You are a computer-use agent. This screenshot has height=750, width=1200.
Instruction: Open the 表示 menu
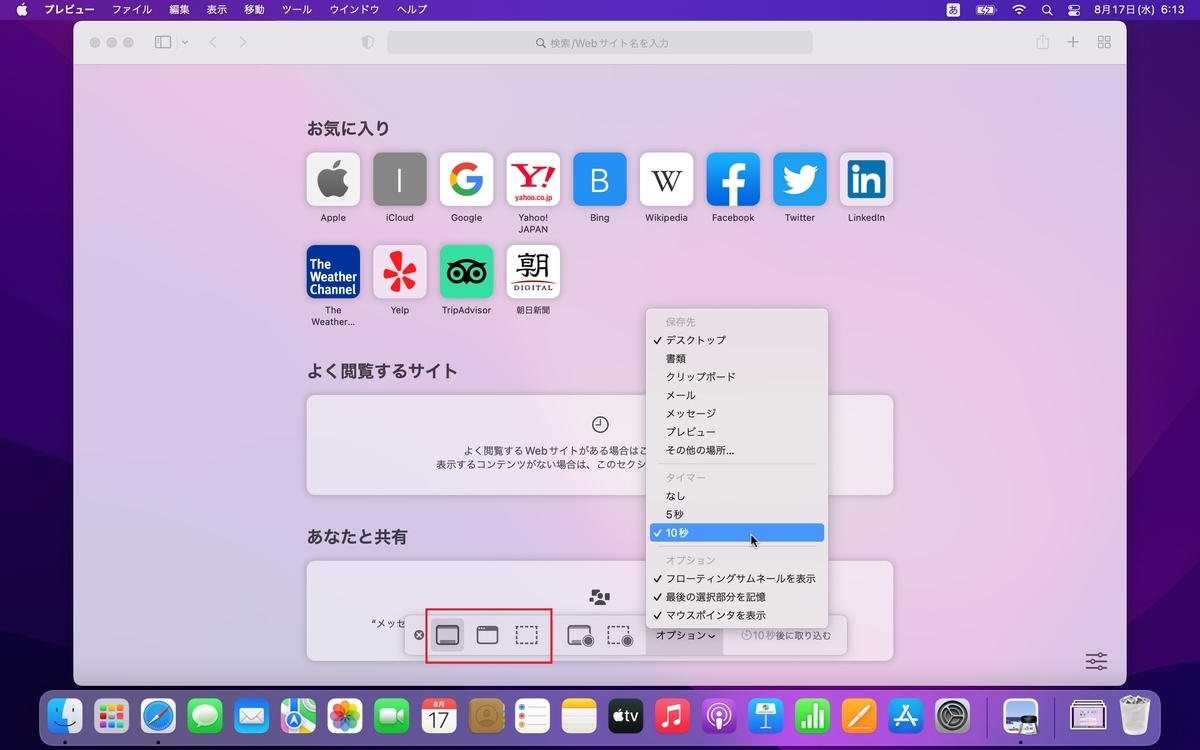click(x=217, y=9)
